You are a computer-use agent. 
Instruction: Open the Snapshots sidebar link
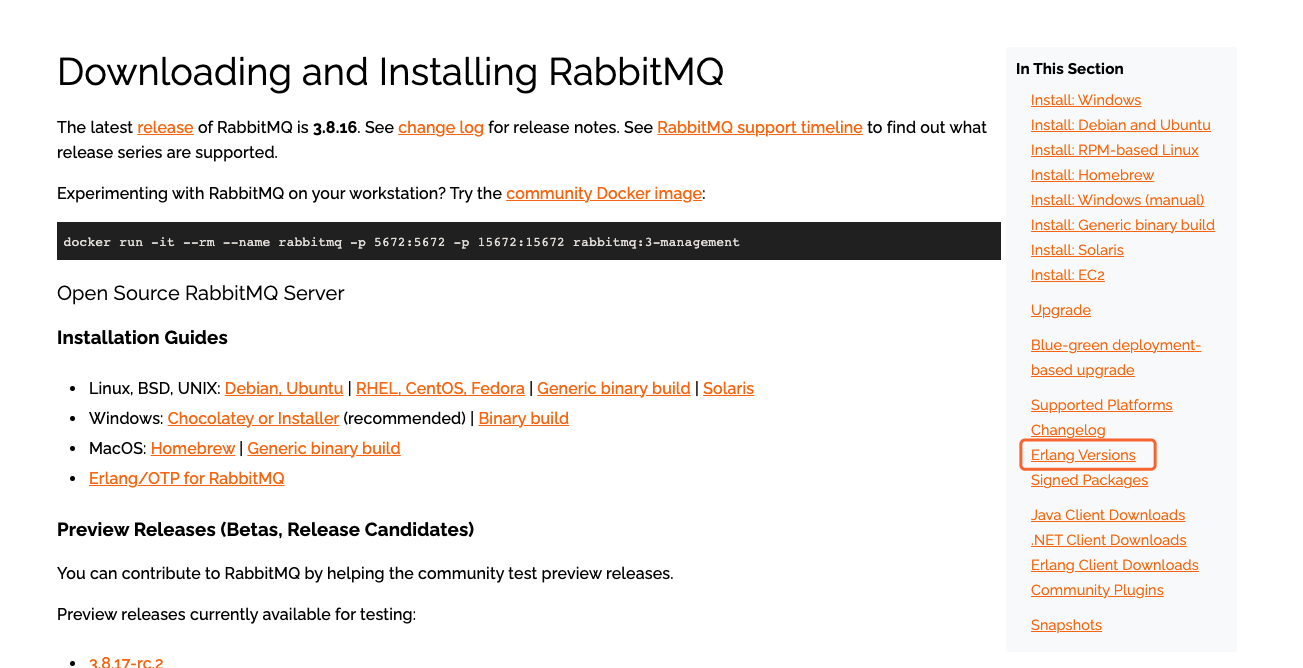(x=1066, y=625)
